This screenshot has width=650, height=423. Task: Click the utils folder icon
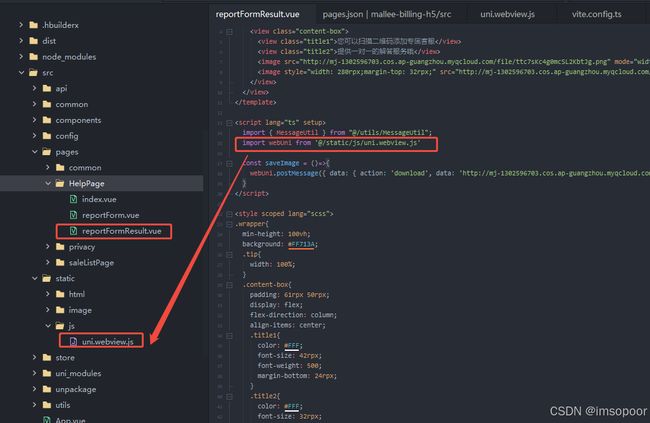(x=47, y=405)
